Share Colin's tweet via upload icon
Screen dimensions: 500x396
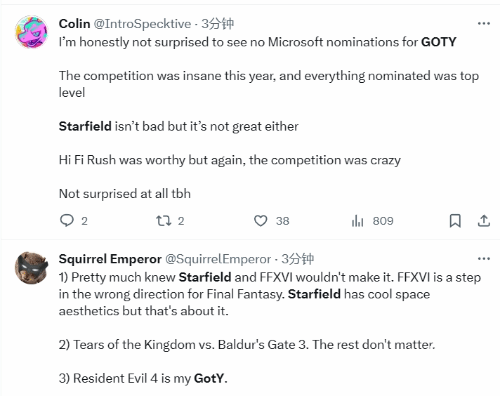(x=484, y=221)
